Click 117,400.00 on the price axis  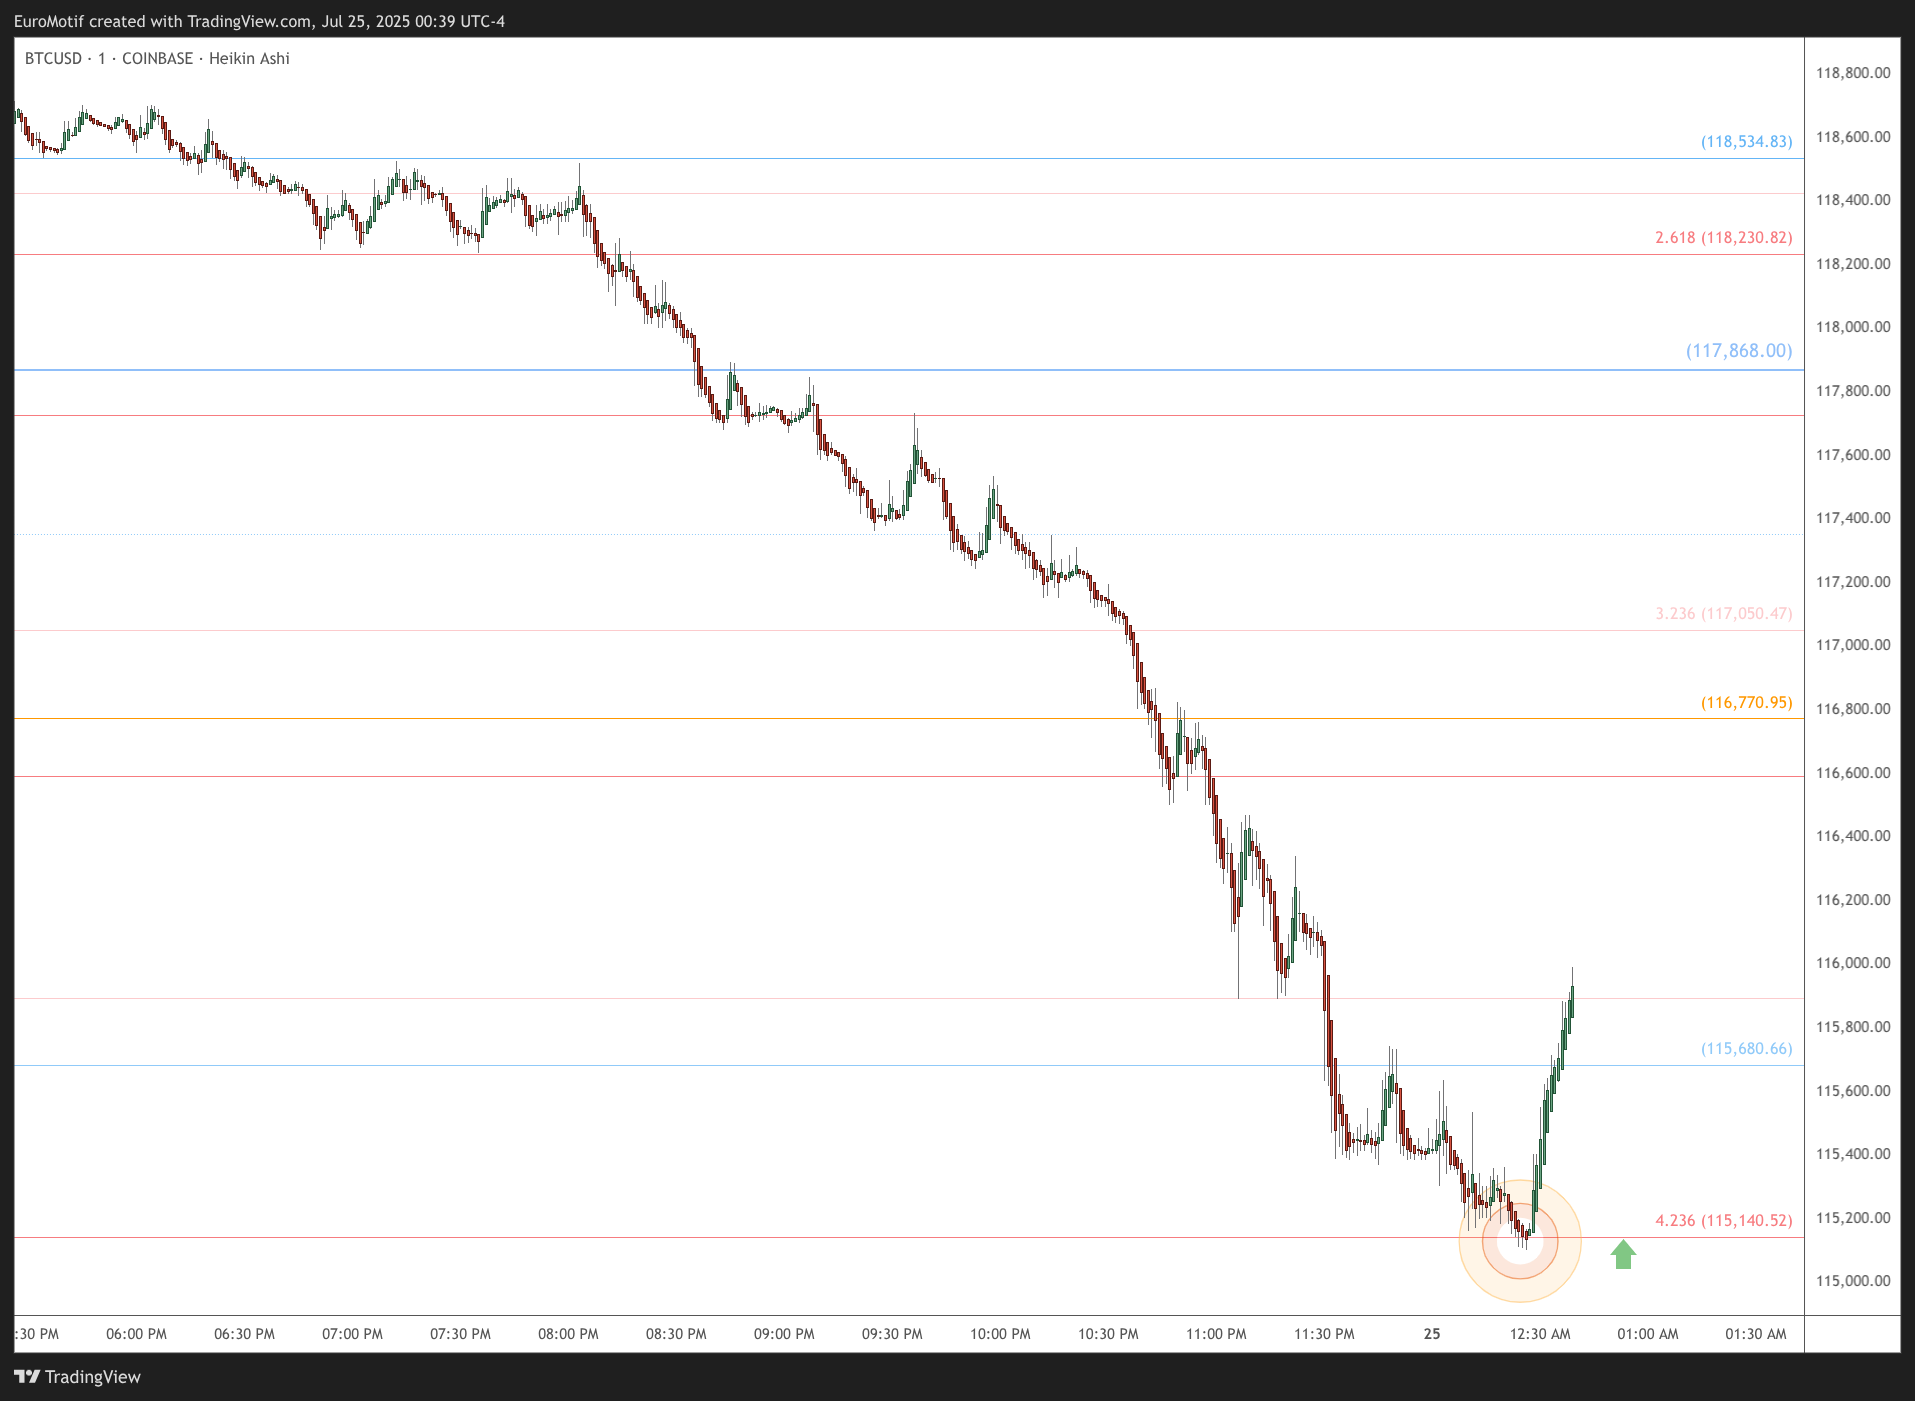coord(1853,518)
